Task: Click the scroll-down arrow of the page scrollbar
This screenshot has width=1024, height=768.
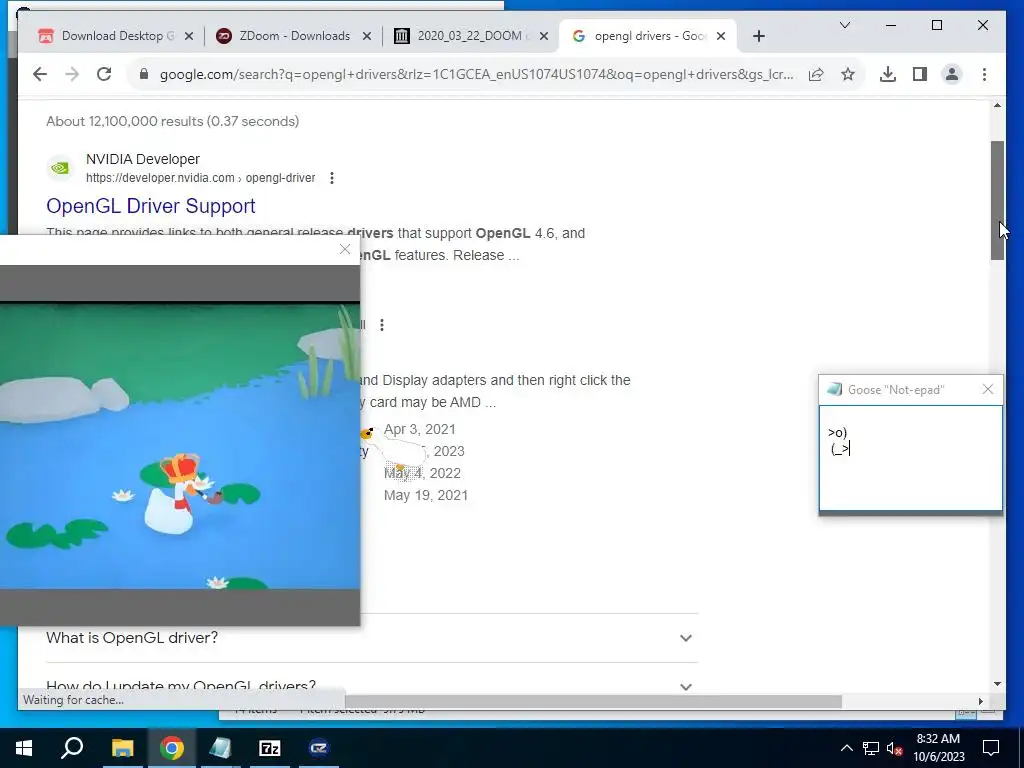Action: pyautogui.click(x=997, y=684)
